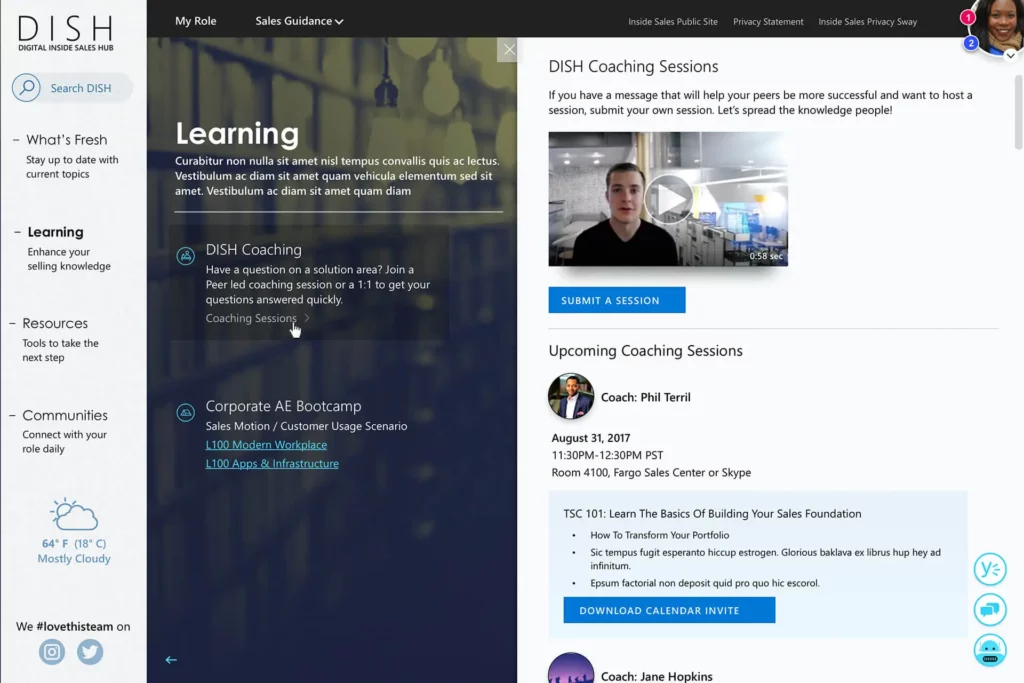Click the search magnifier icon
The width and height of the screenshot is (1024, 683).
(26, 88)
